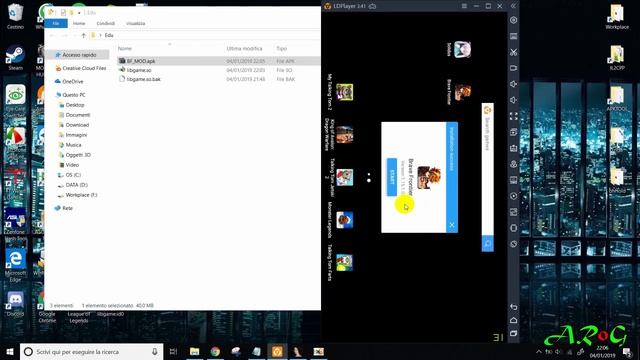Click the blue magnifier search button in LDPlayer

tap(487, 244)
